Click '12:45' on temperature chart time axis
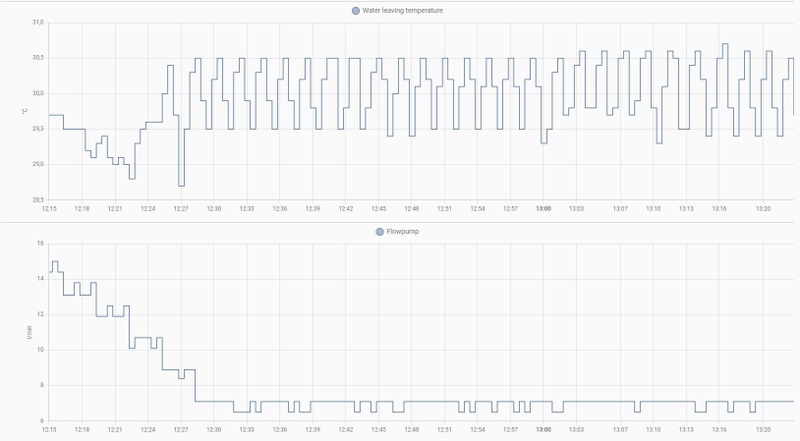800x441 pixels. tap(379, 209)
